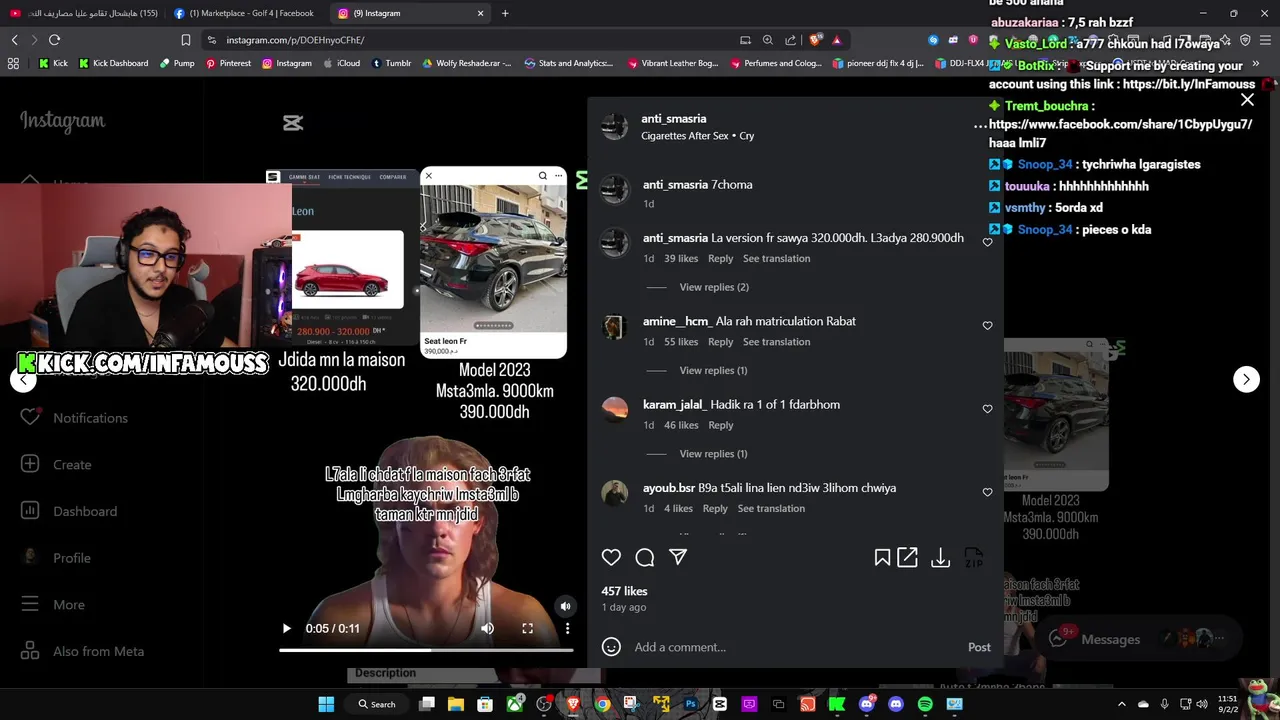Viewport: 1280px width, 720px height.
Task: Open video options three-dot menu
Action: [x=567, y=628]
